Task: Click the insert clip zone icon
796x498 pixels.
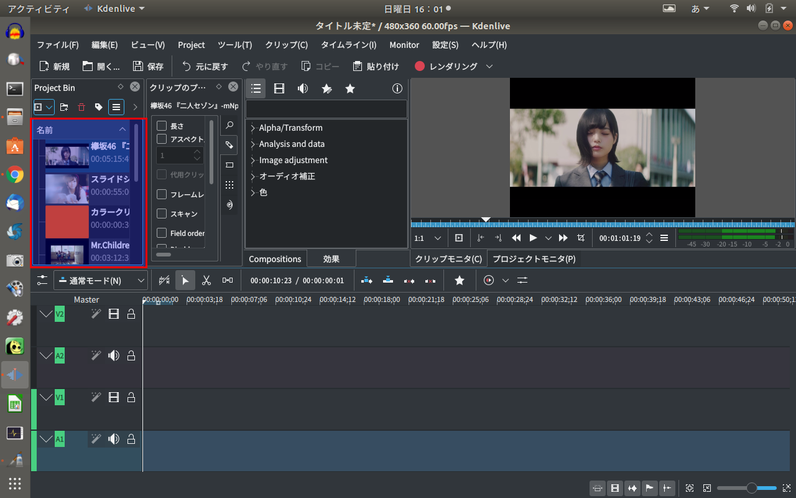Action: point(367,280)
